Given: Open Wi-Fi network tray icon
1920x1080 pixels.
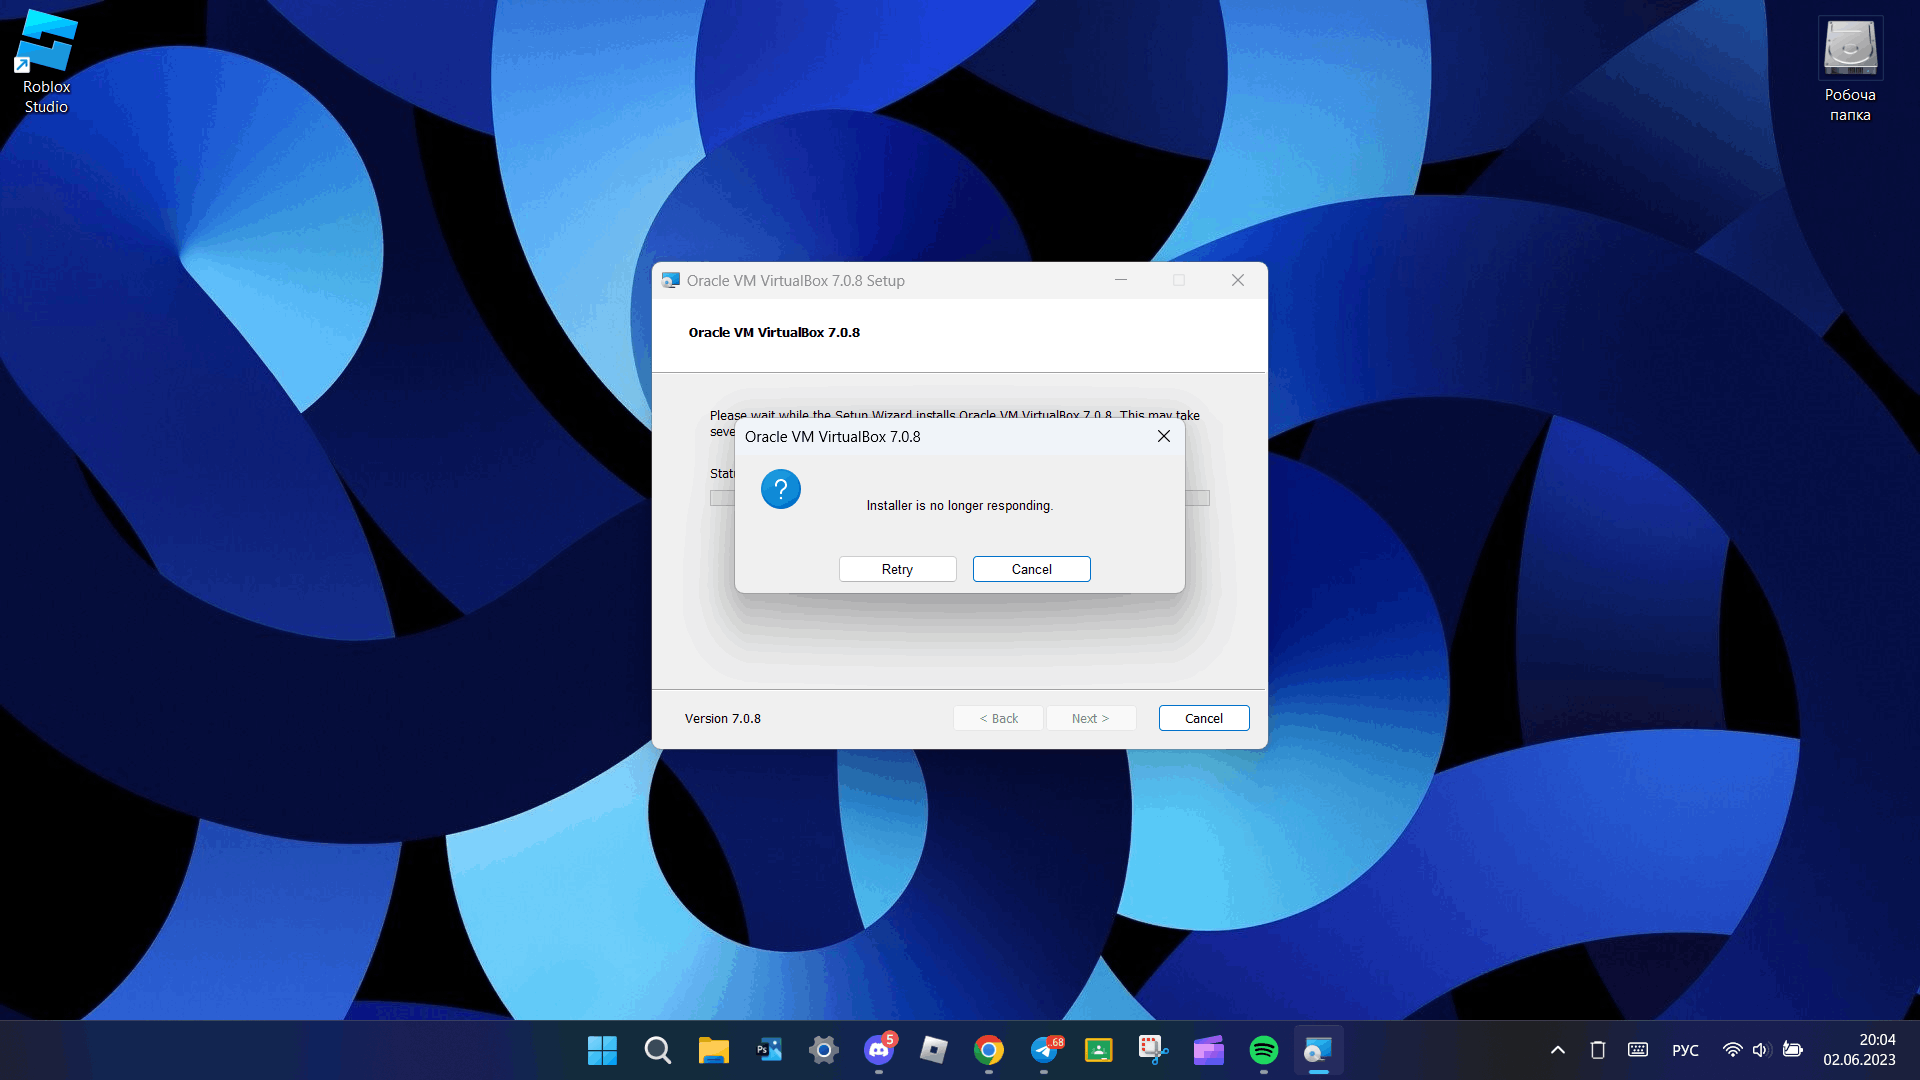Looking at the screenshot, I should point(1733,1050).
